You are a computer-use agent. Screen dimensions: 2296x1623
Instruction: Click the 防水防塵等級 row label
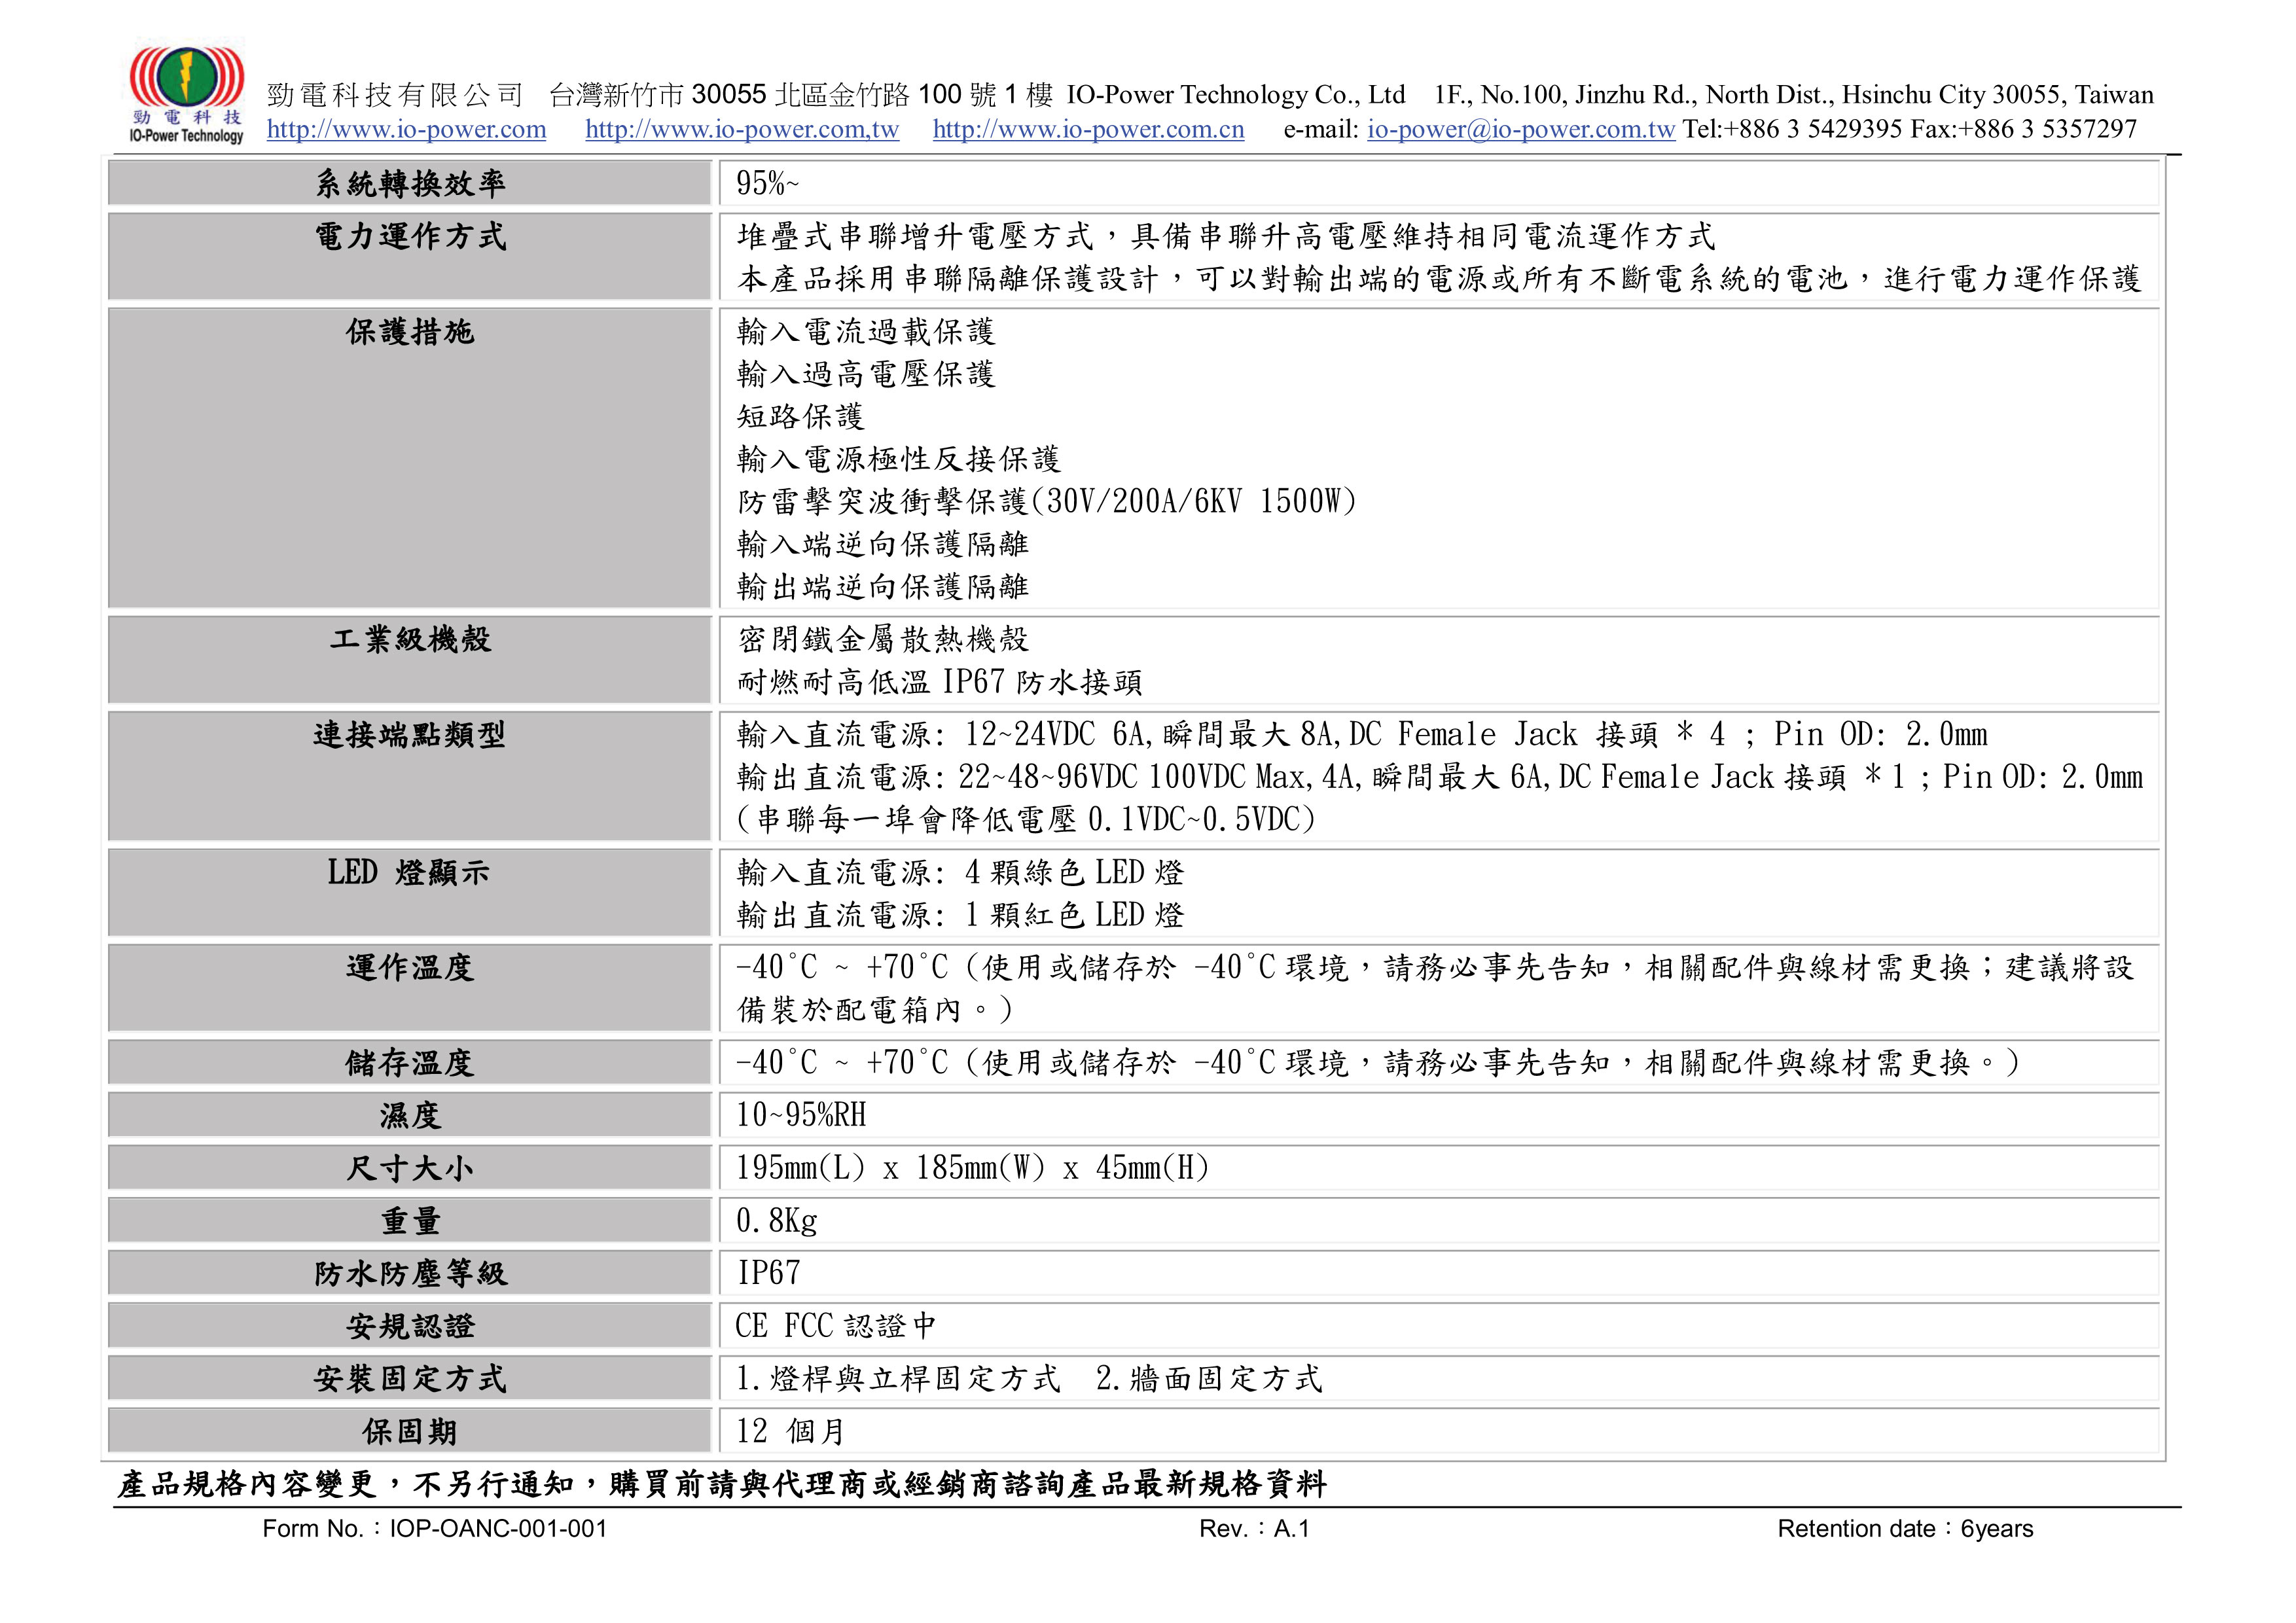coord(410,1274)
